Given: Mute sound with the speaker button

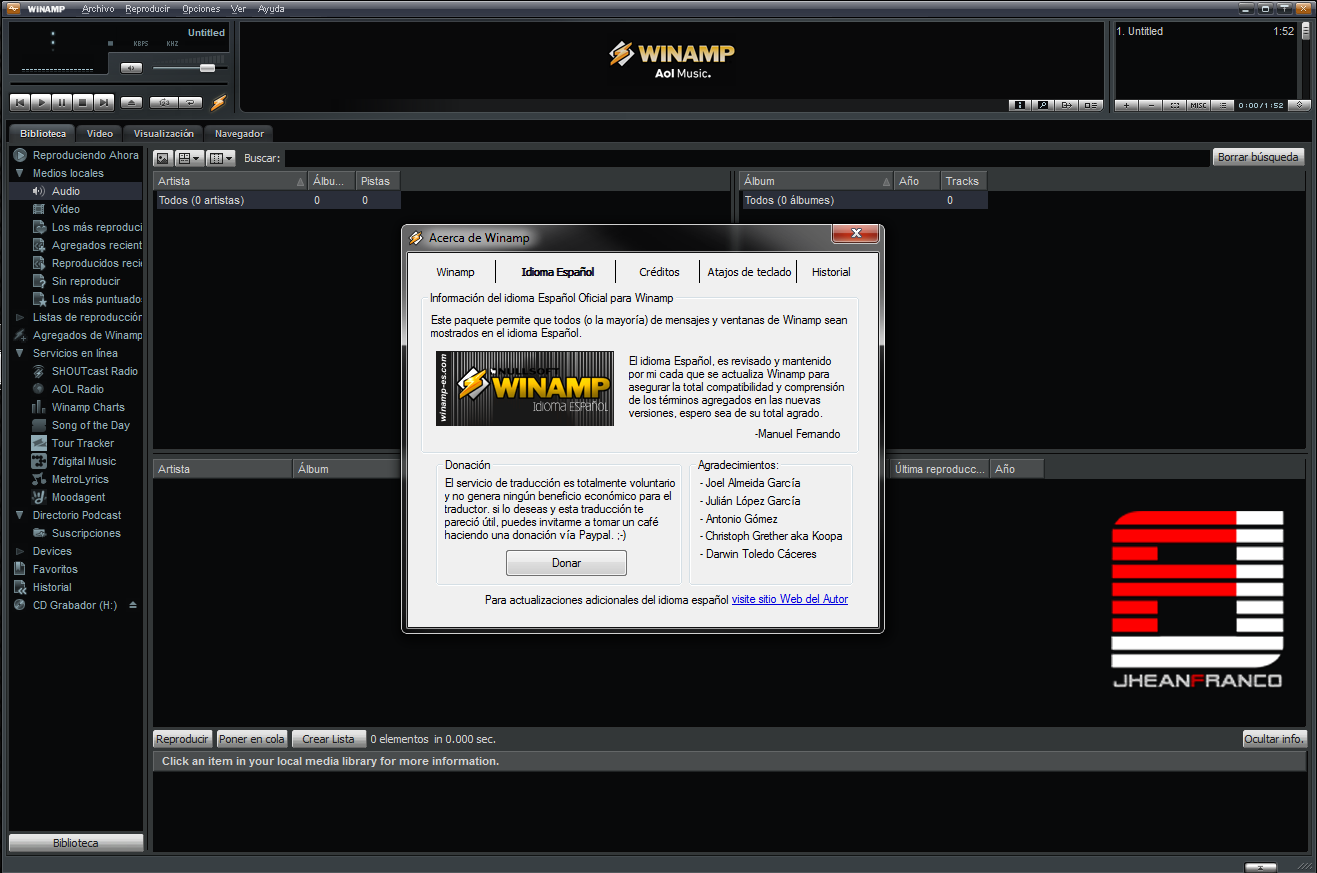Looking at the screenshot, I should click(x=132, y=68).
